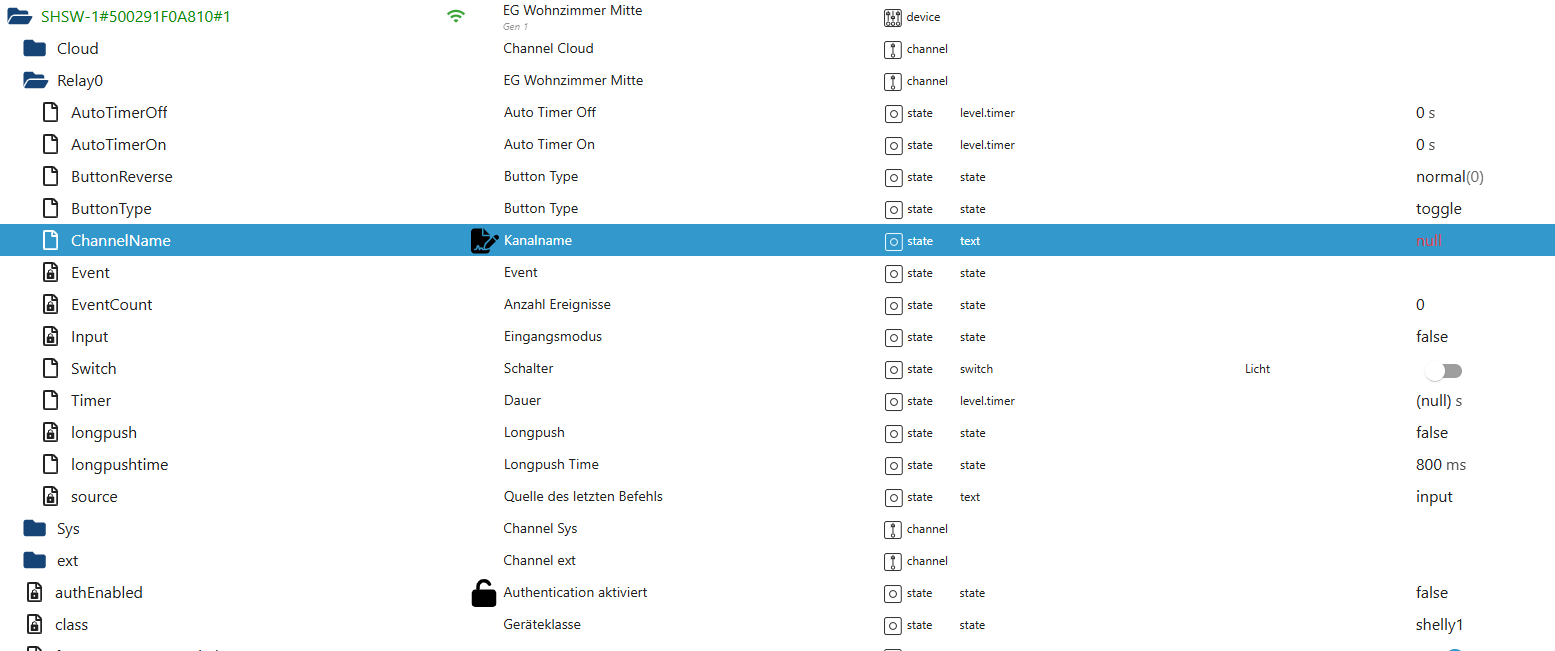Click the file icon of ButtonReverse

[x=51, y=176]
